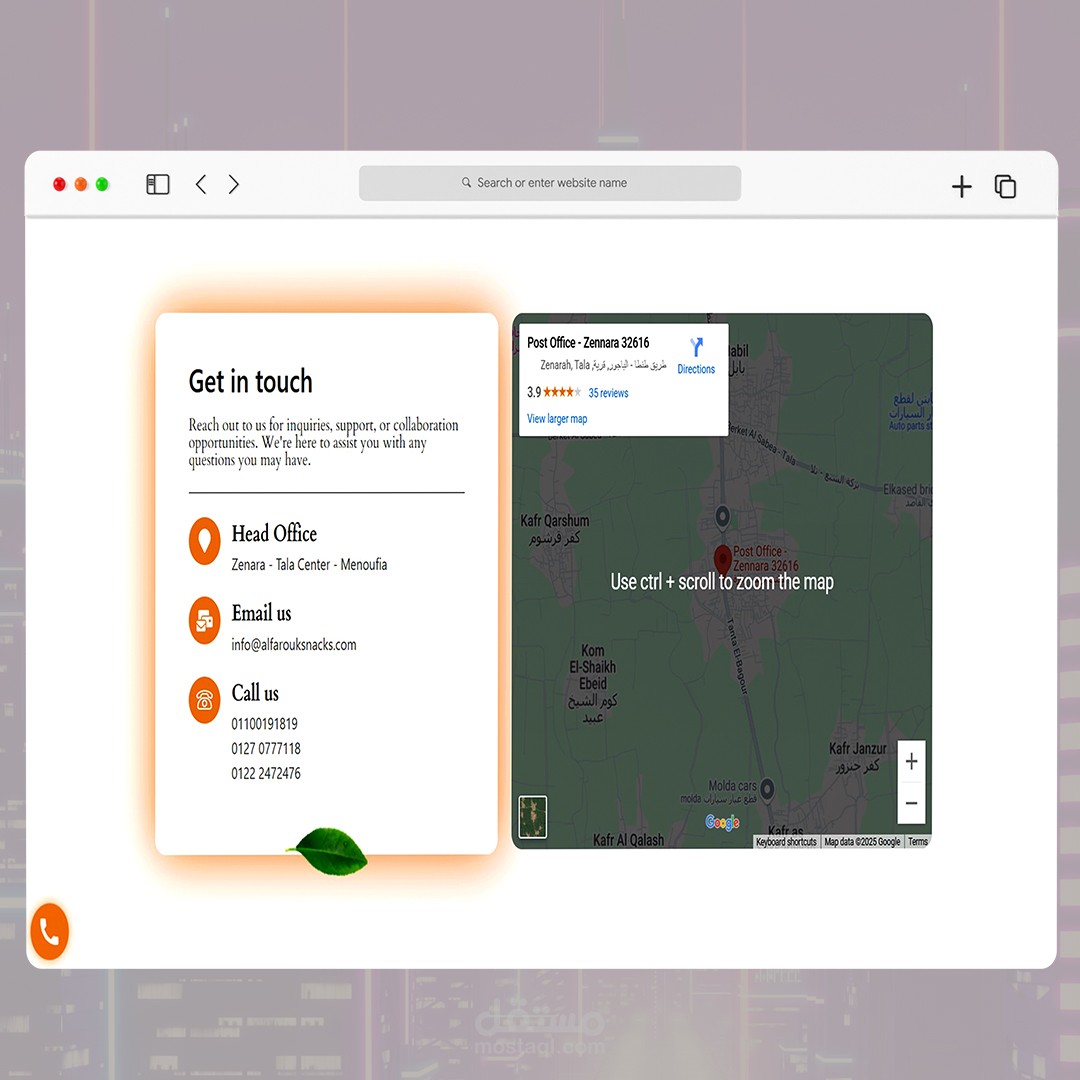Image resolution: width=1080 pixels, height=1080 pixels.
Task: Click the orange minimize dot
Action: (81, 184)
